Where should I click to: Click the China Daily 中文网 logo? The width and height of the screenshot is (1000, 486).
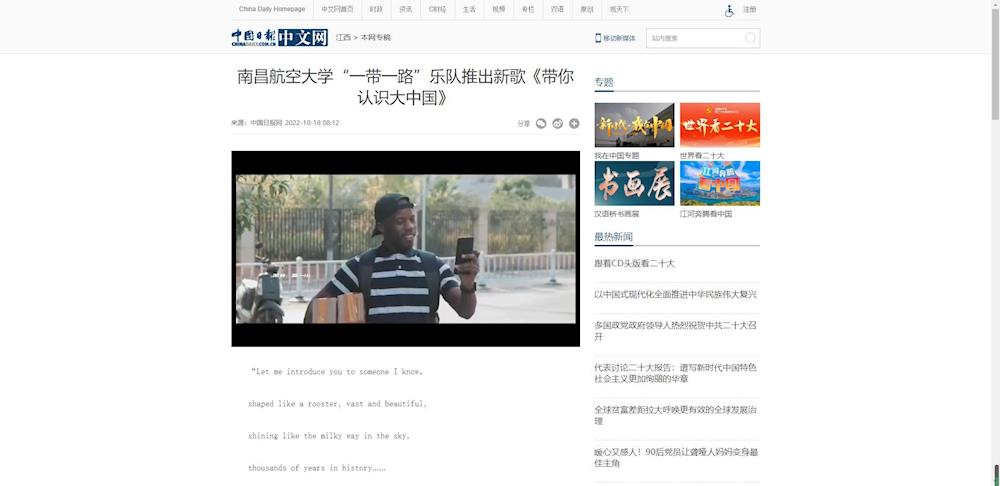click(279, 38)
